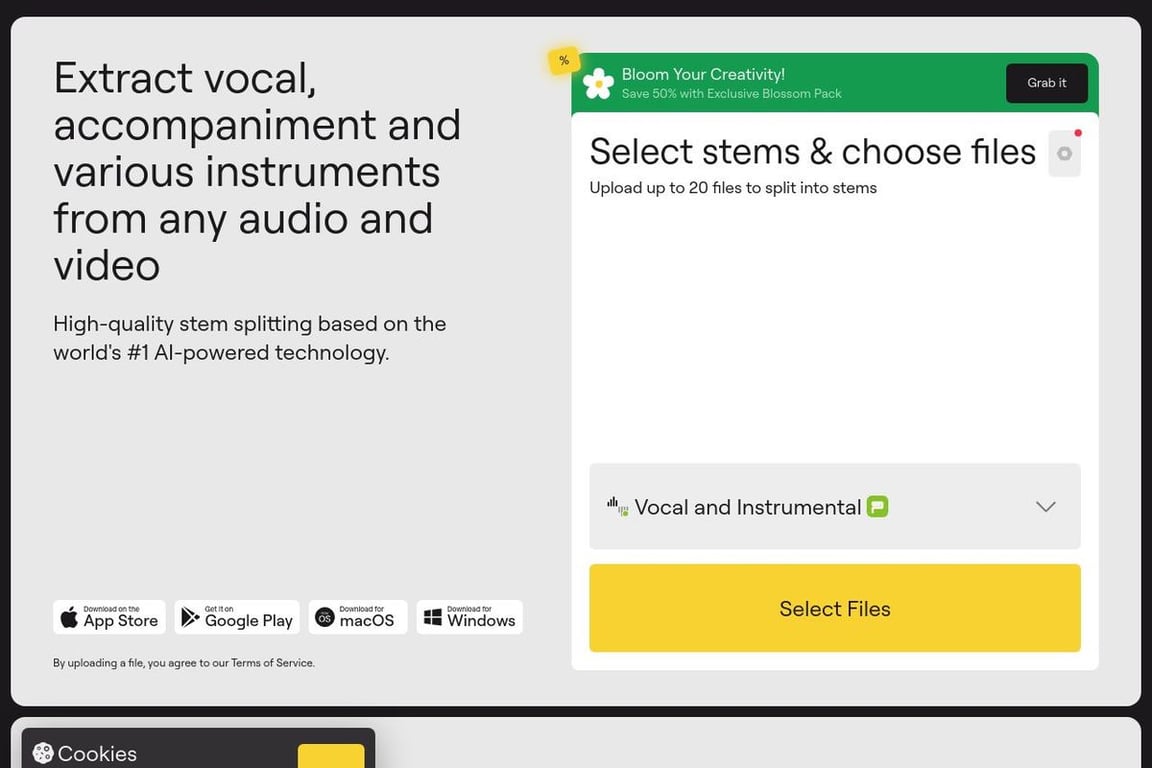Open the Download for macOS badge

click(358, 617)
